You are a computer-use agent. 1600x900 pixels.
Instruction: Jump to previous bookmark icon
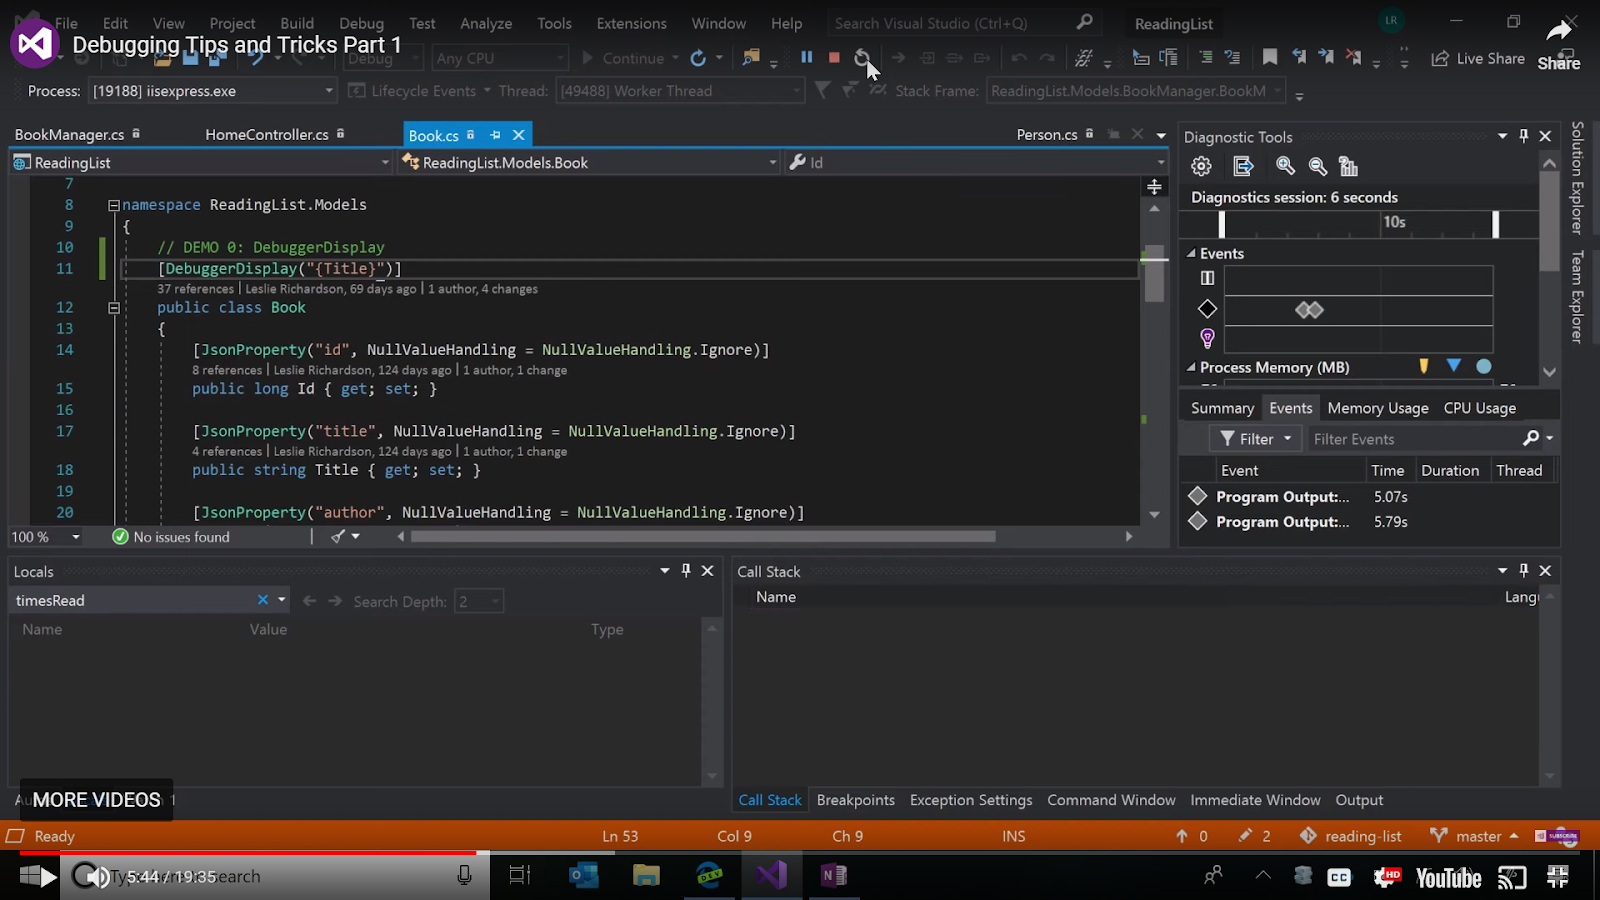1299,58
